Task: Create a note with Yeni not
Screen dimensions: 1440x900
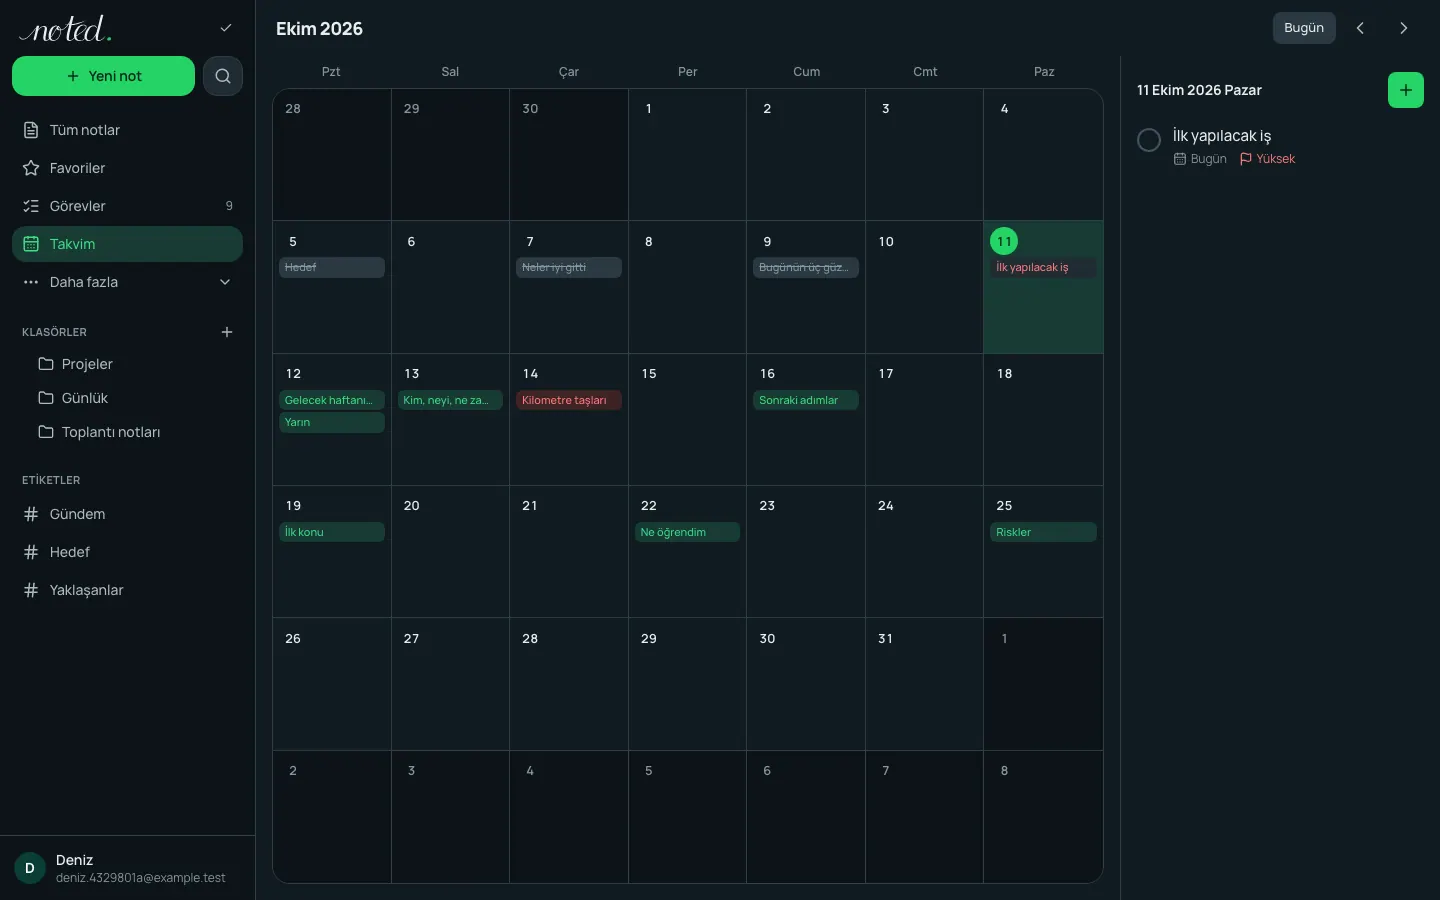Action: 103,76
